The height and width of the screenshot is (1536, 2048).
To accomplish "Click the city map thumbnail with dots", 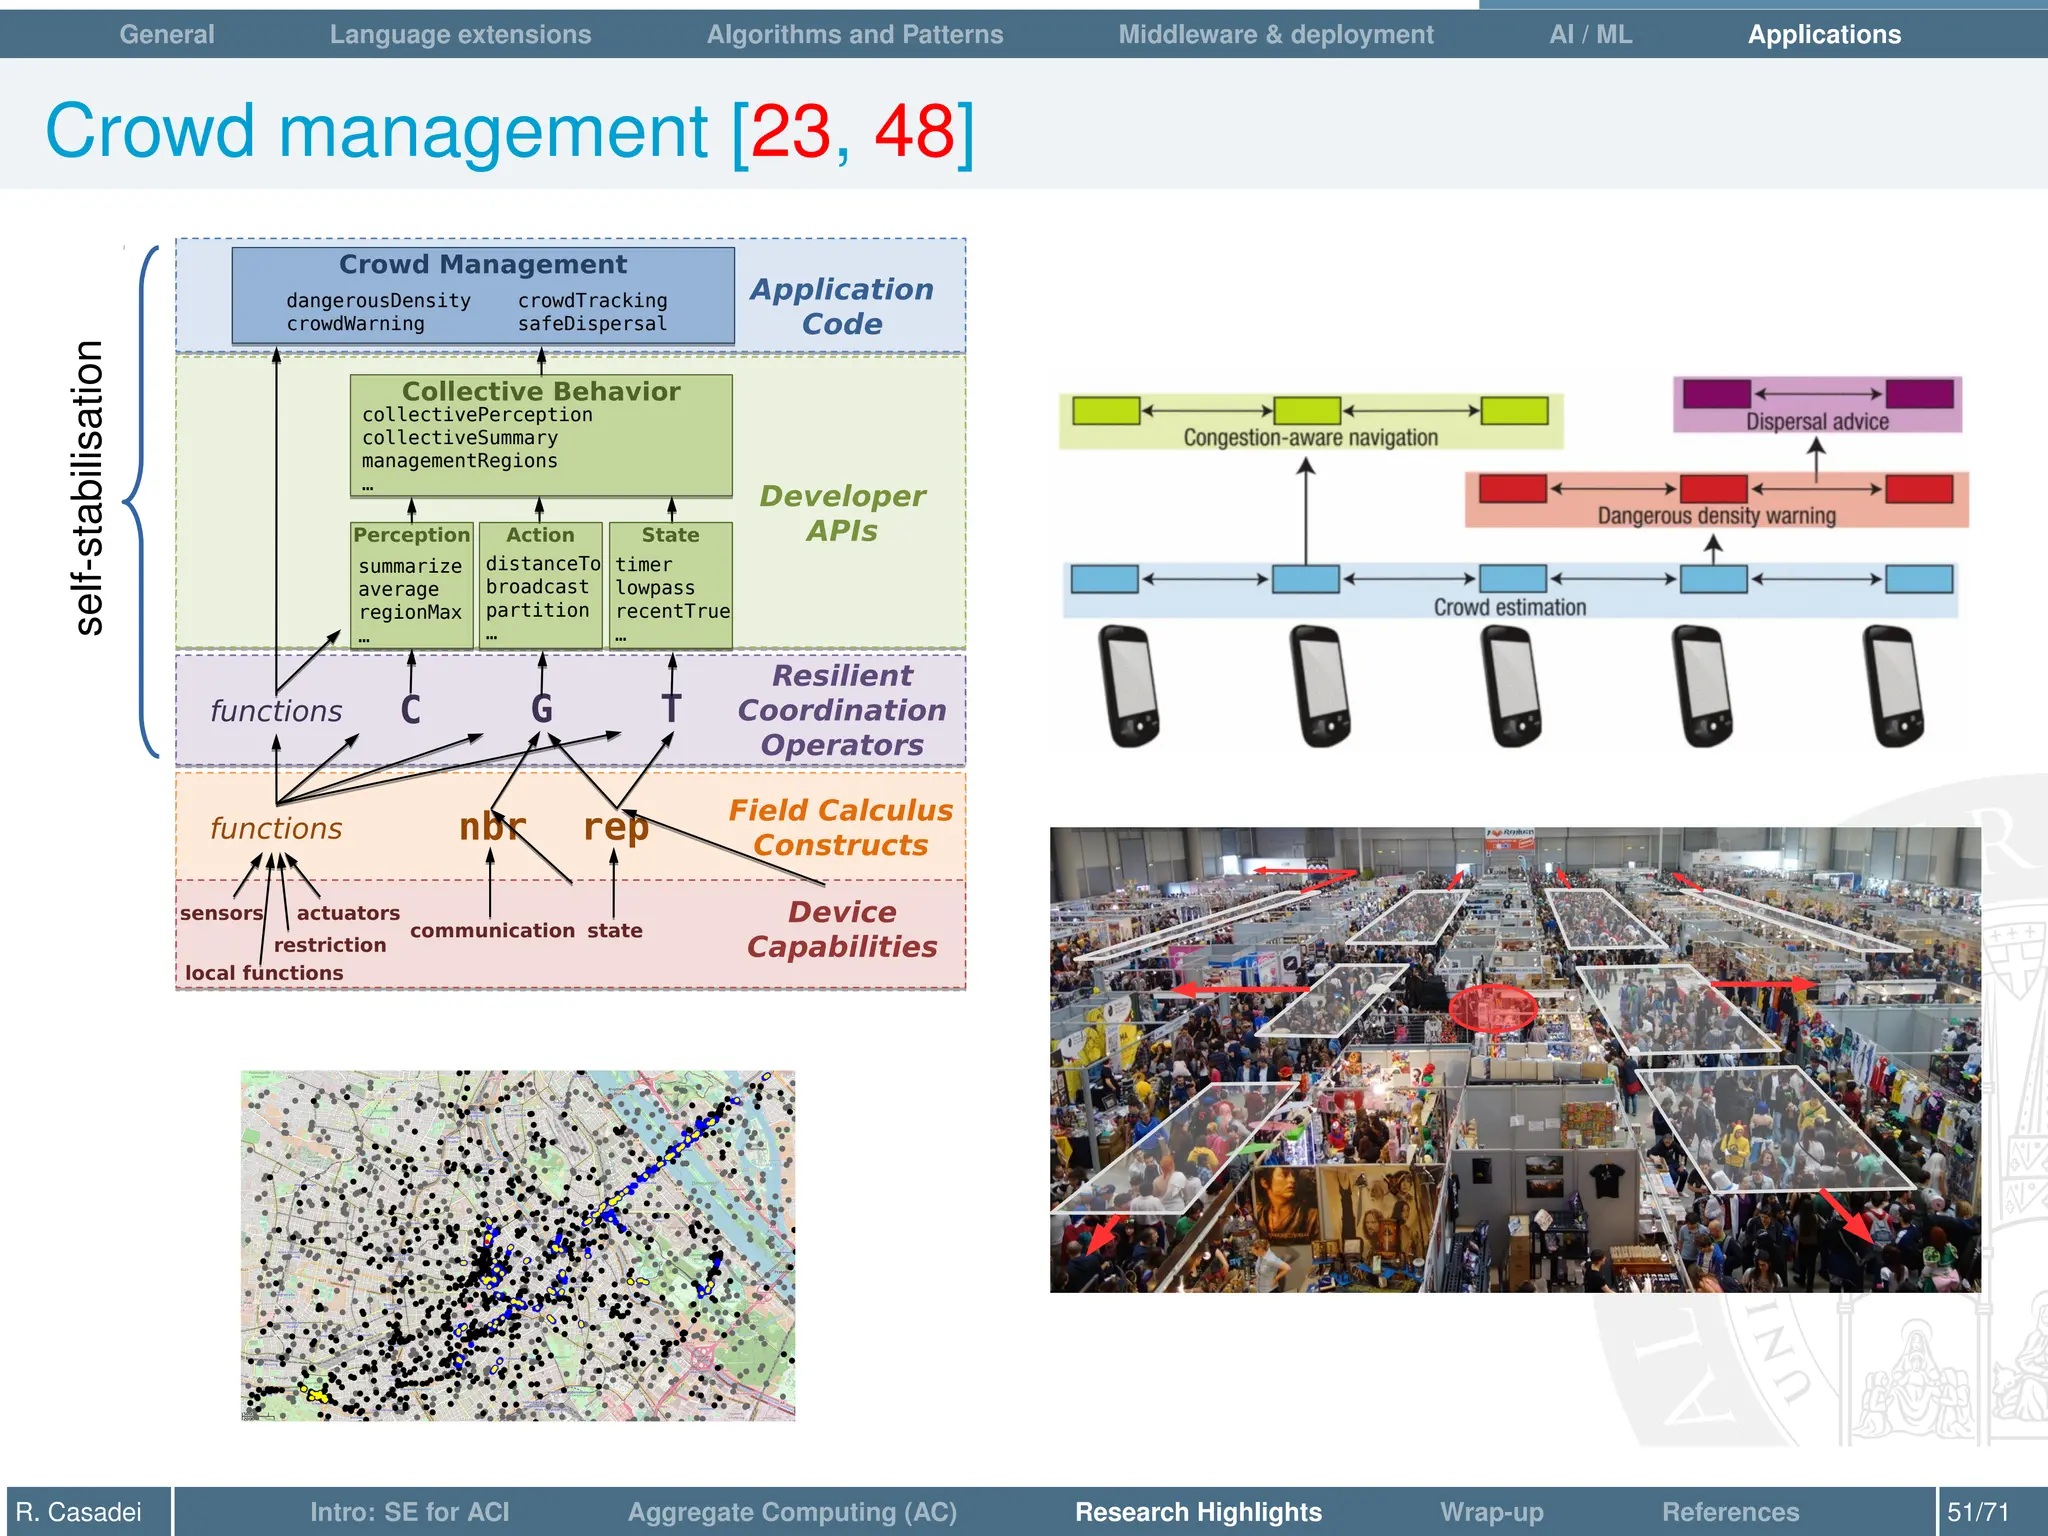I will point(518,1245).
